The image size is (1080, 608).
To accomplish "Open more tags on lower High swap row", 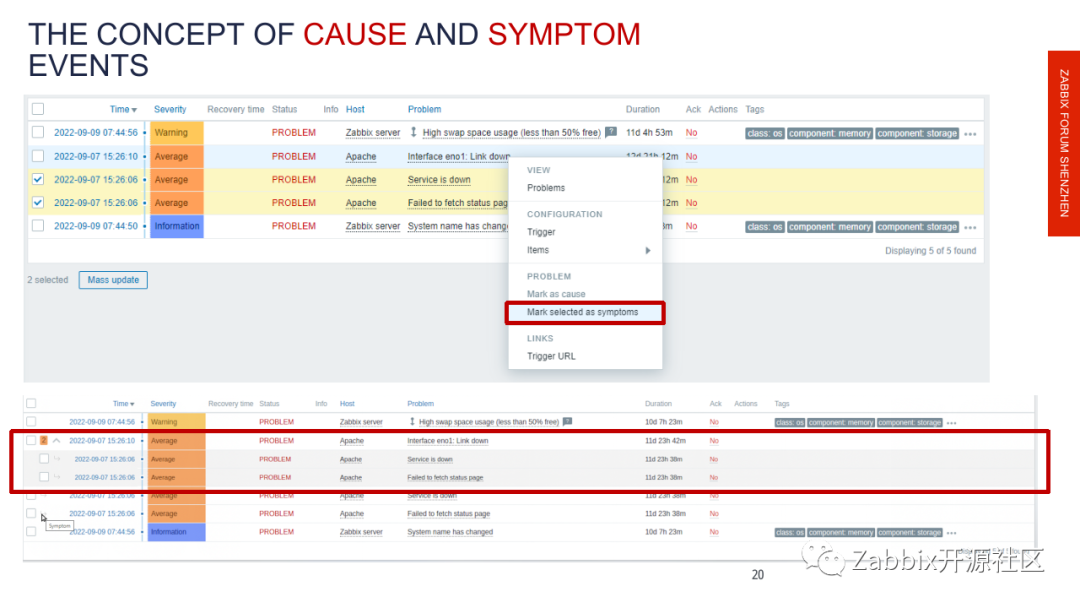I will click(x=951, y=423).
